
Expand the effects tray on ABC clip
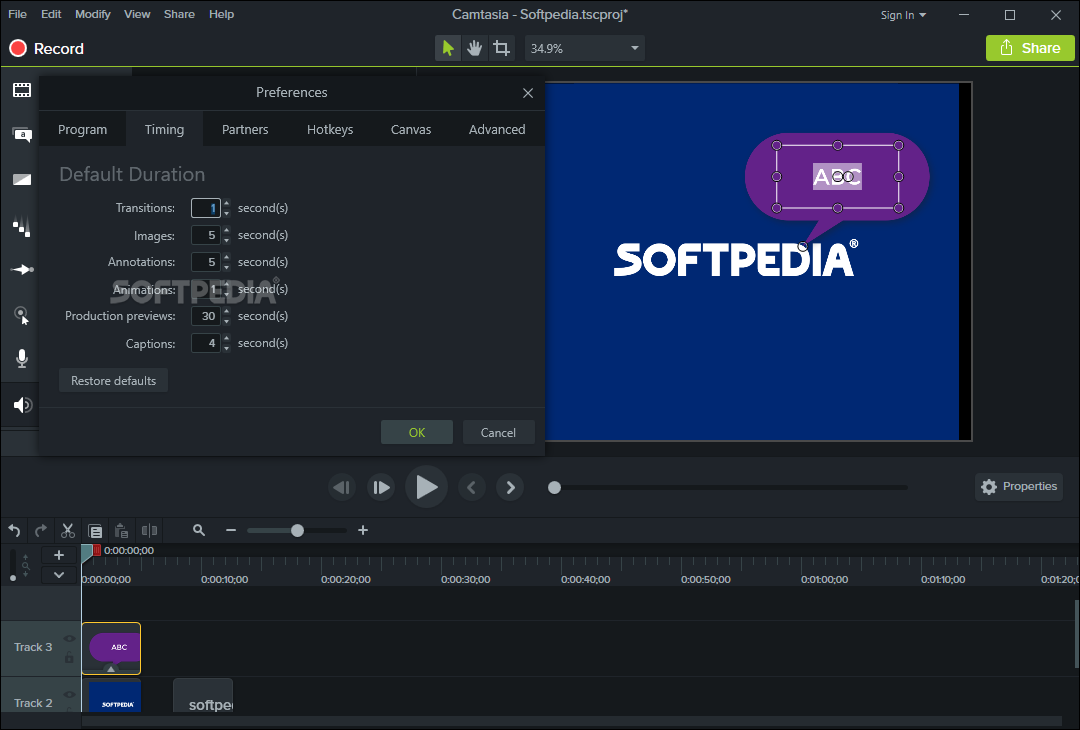pyautogui.click(x=111, y=669)
